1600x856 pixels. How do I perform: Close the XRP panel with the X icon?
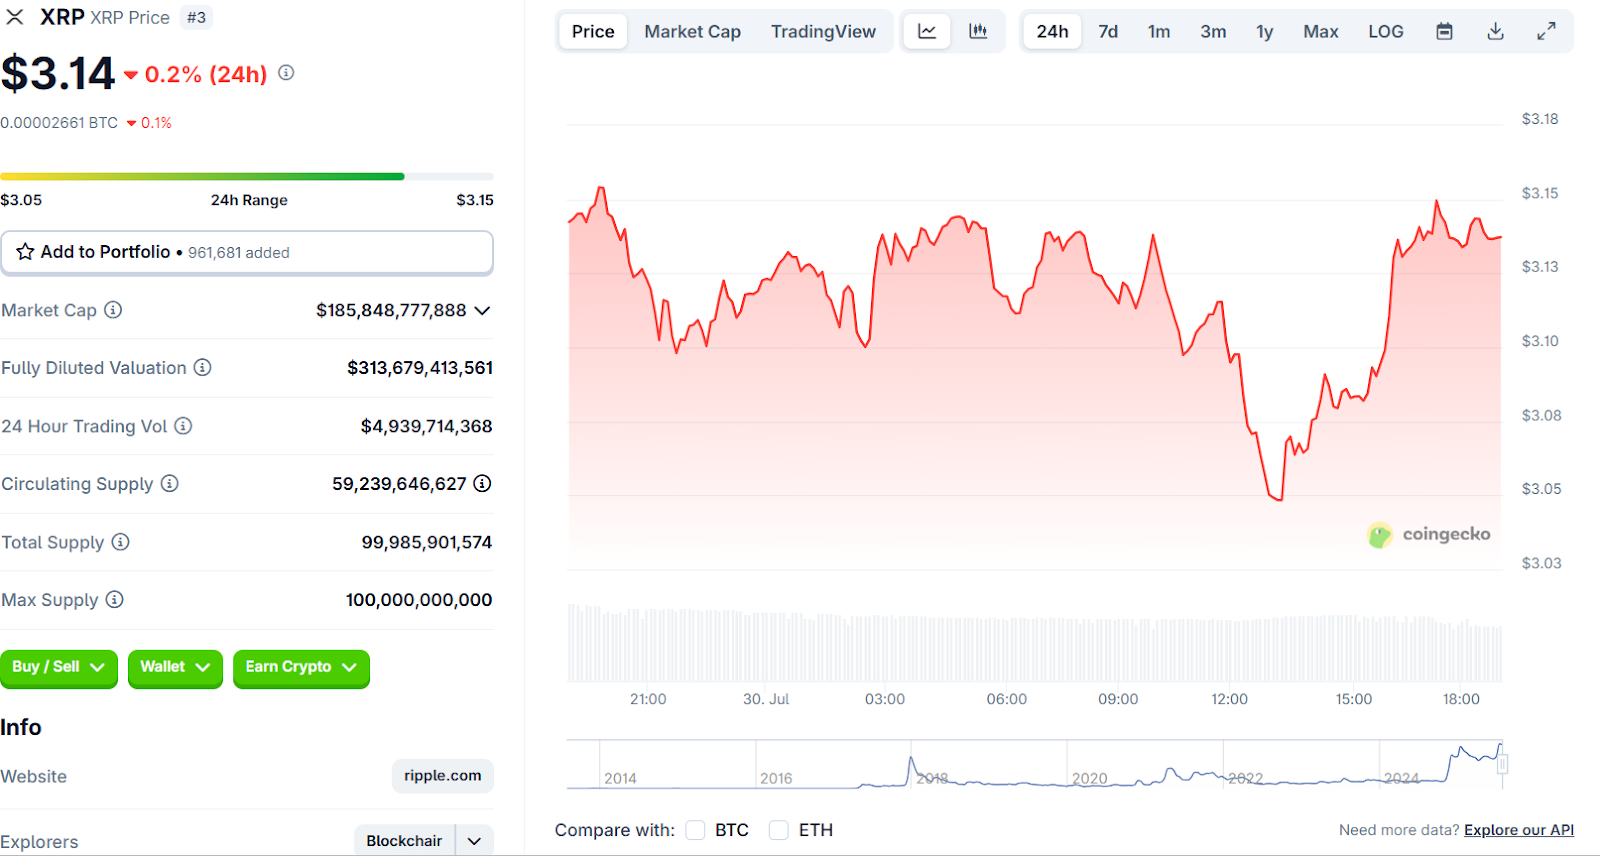[x=15, y=17]
